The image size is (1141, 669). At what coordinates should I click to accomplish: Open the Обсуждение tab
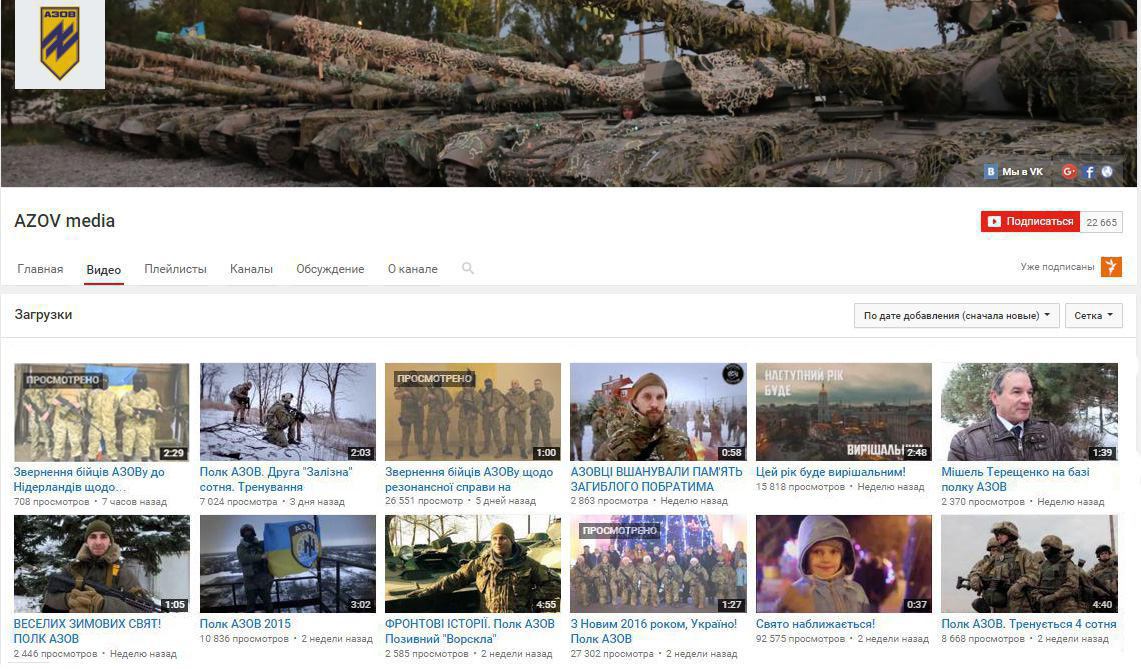click(x=330, y=269)
